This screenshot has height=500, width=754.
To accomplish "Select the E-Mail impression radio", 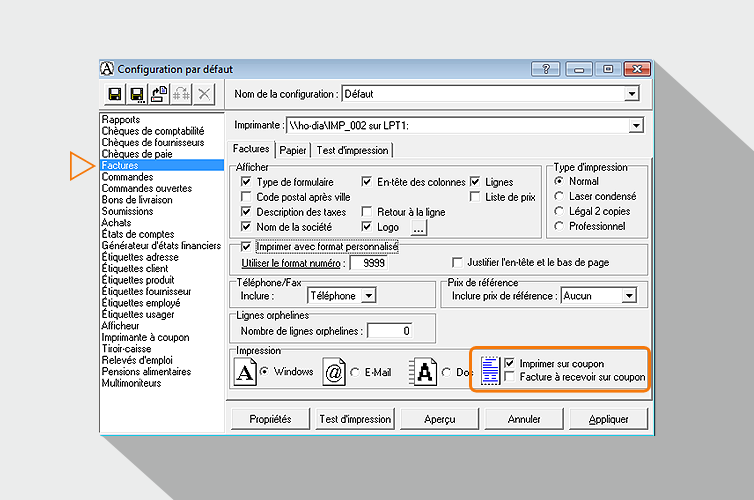I will coord(355,372).
